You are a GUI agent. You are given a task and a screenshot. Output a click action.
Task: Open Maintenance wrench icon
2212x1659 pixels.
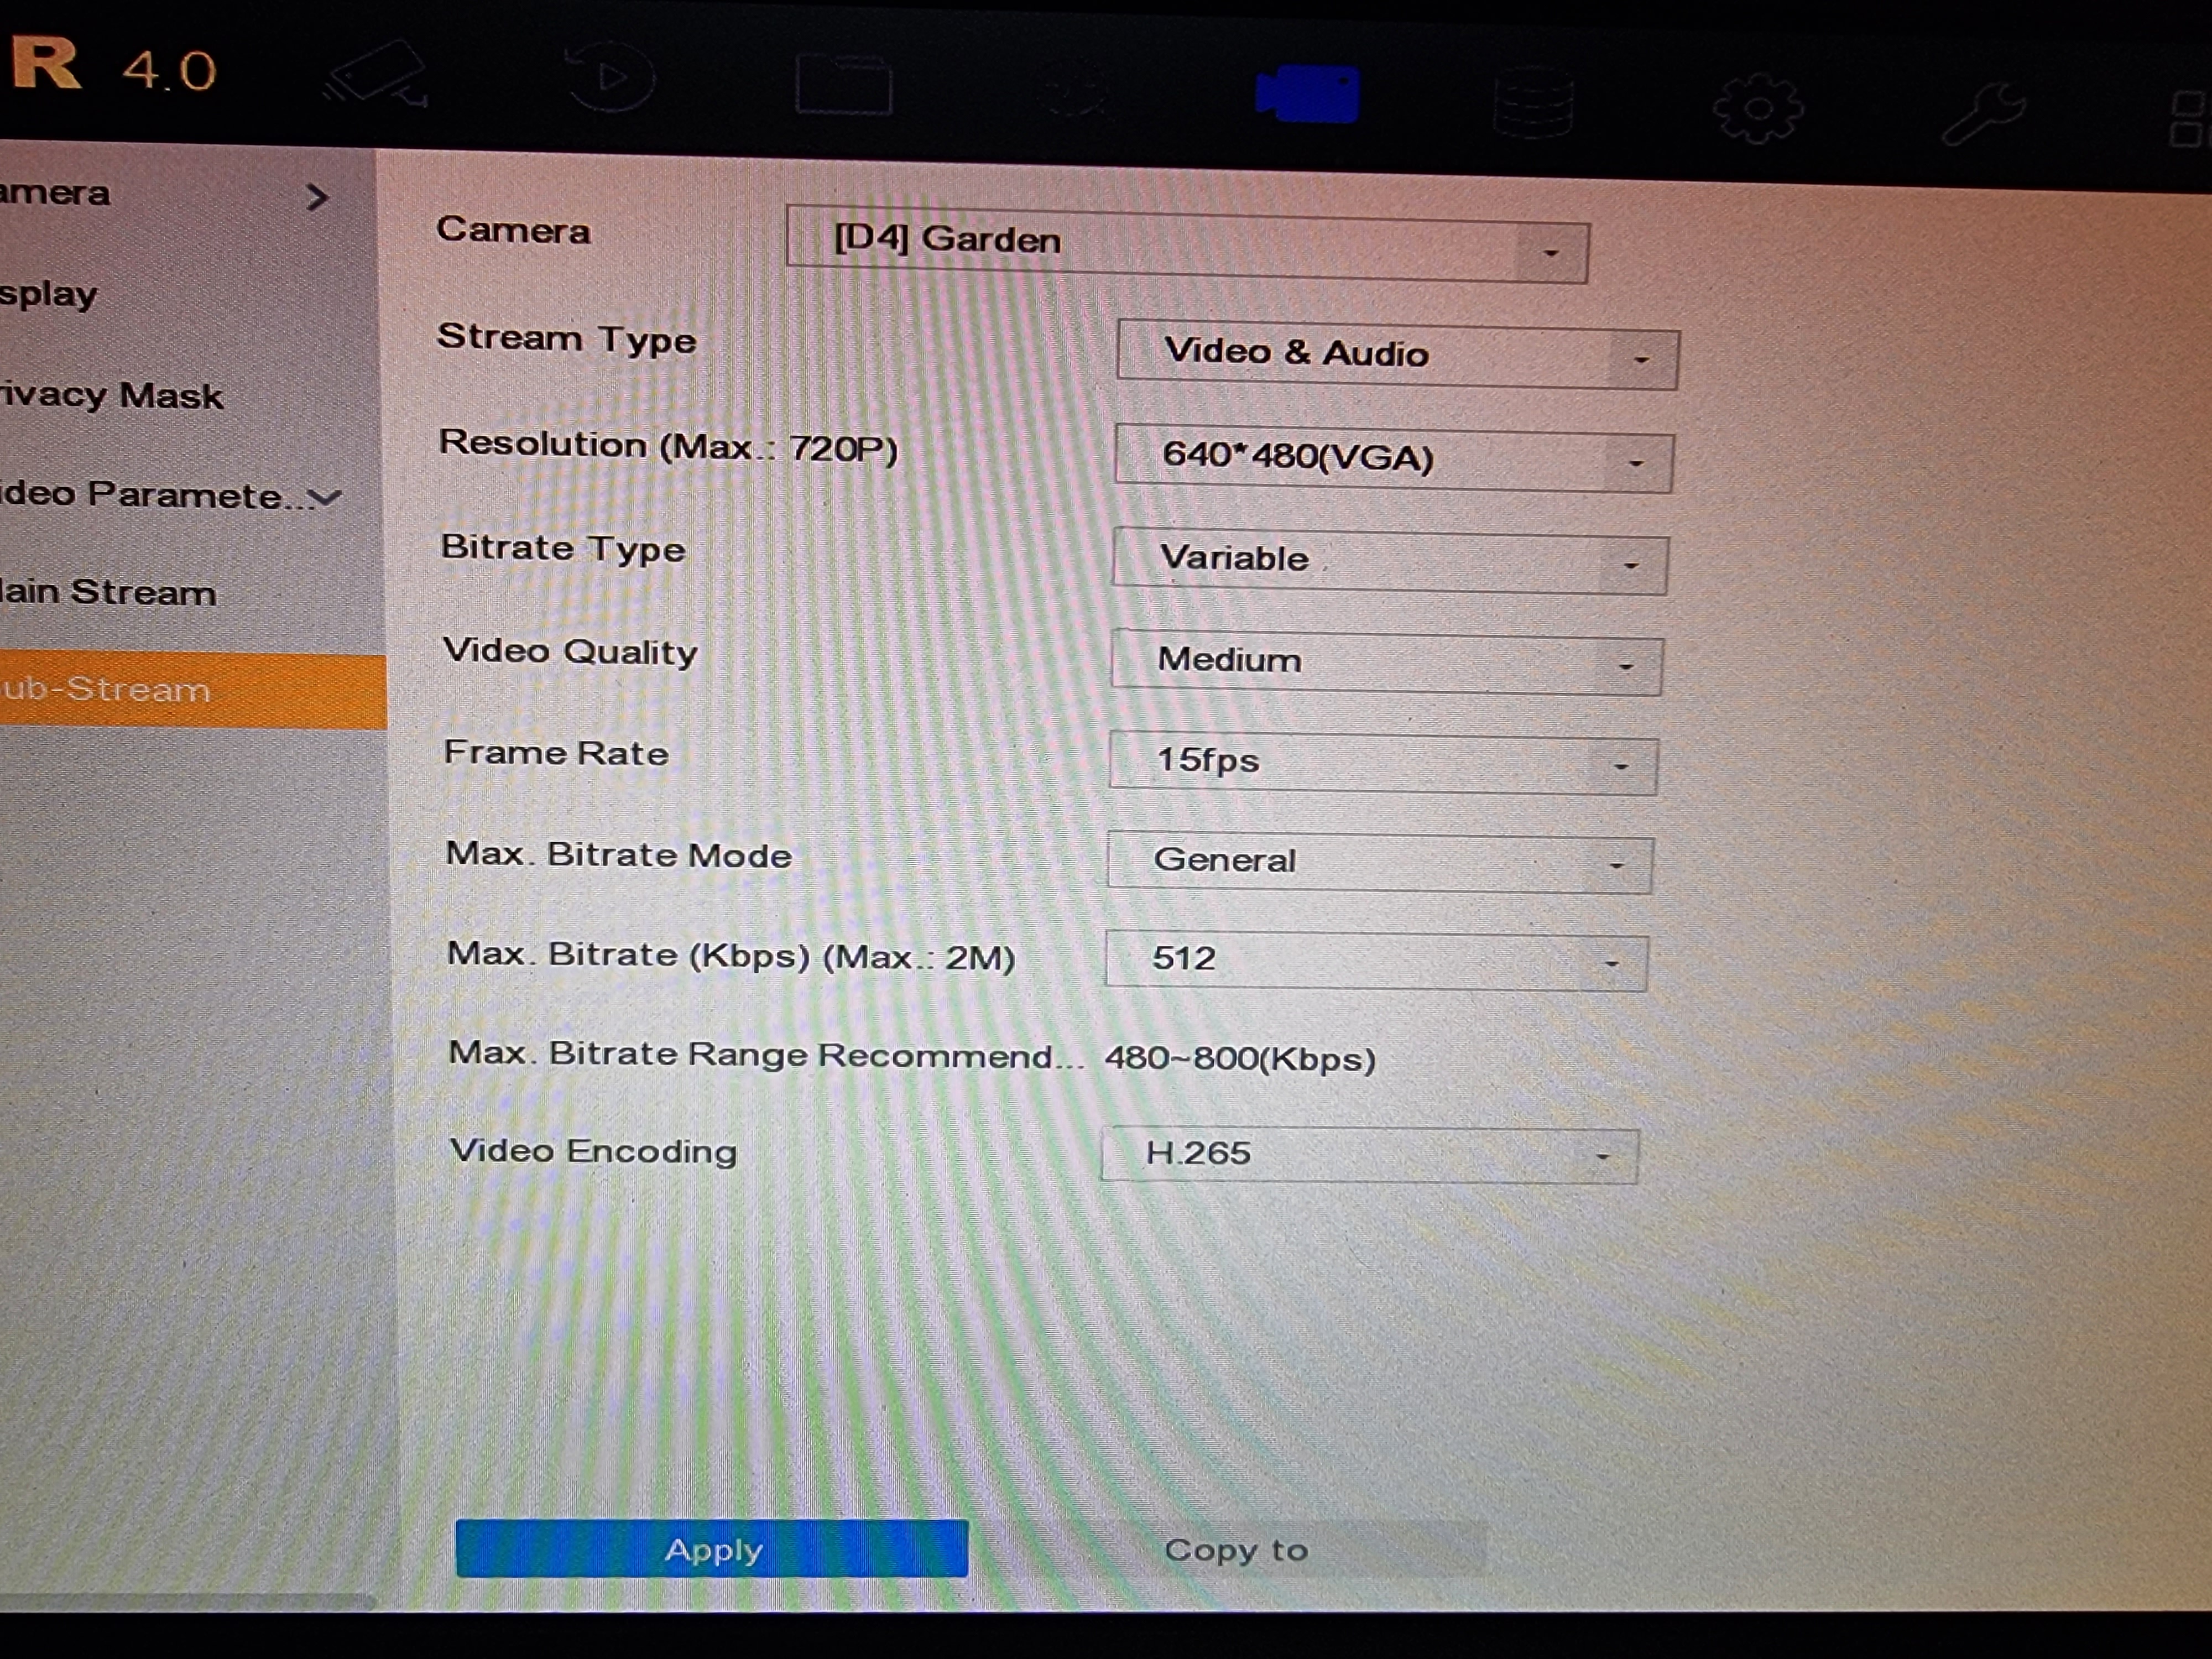tap(1983, 114)
